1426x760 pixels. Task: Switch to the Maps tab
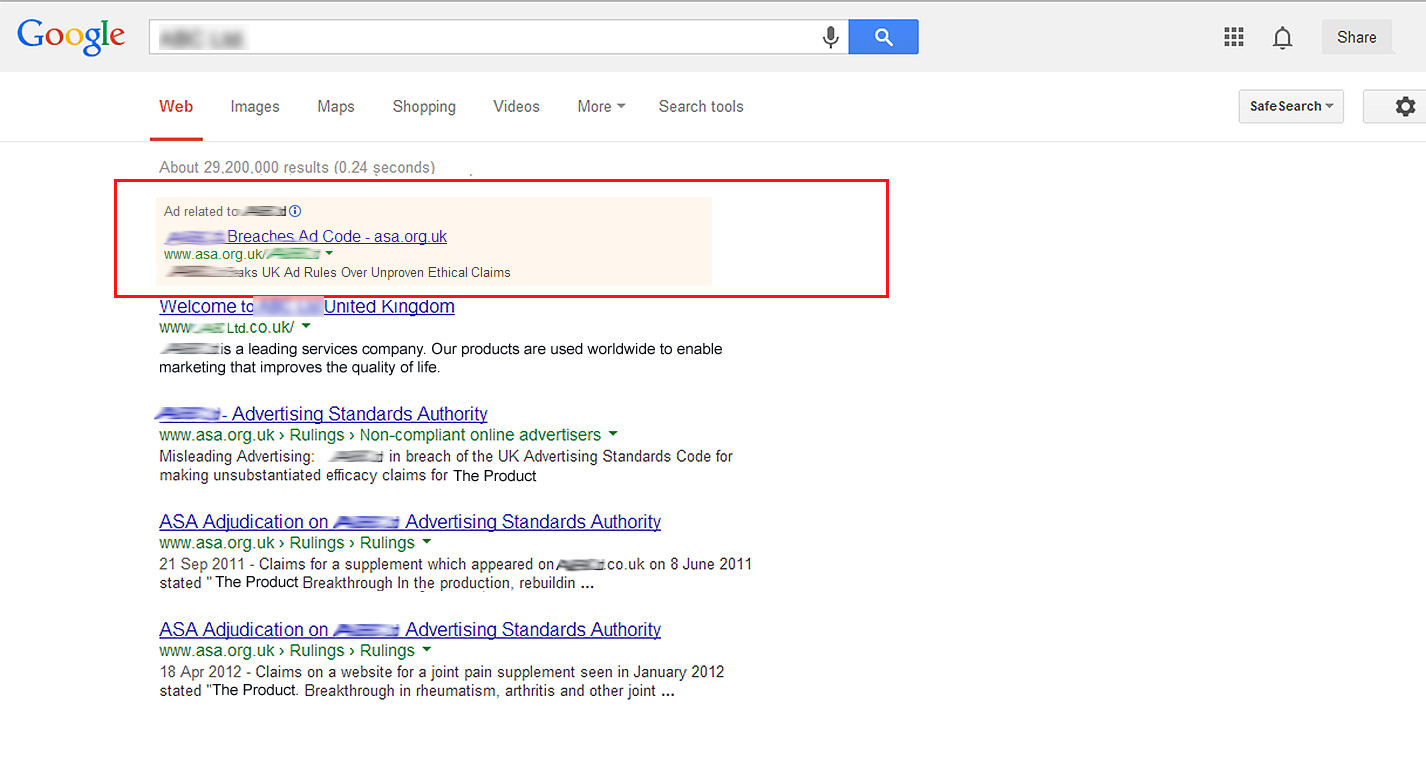click(336, 107)
